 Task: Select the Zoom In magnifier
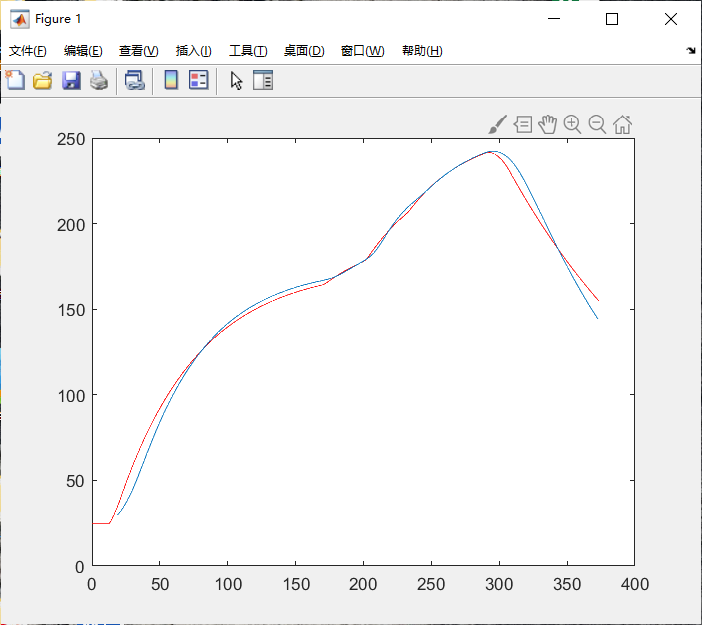click(572, 124)
